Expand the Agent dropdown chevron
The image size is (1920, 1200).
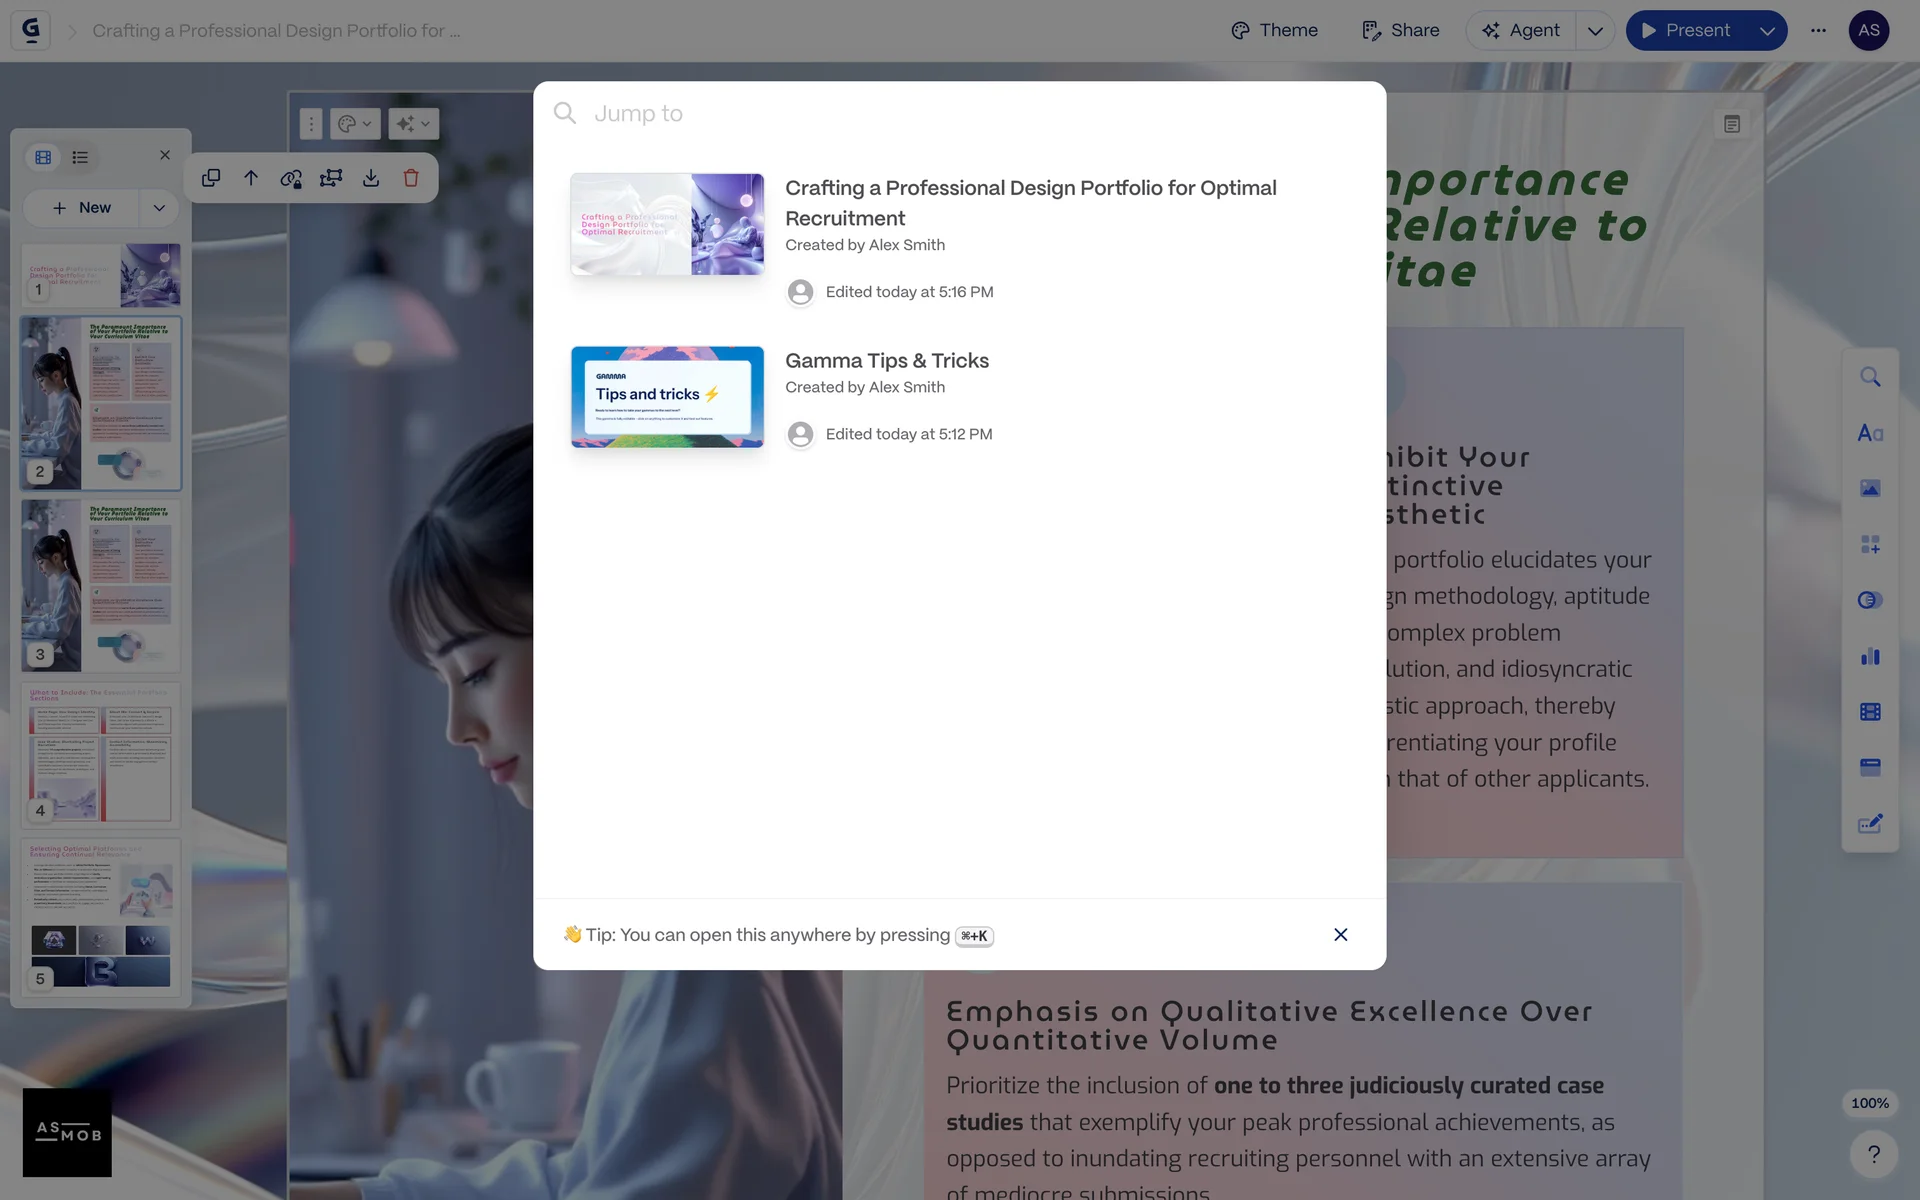point(1595,31)
